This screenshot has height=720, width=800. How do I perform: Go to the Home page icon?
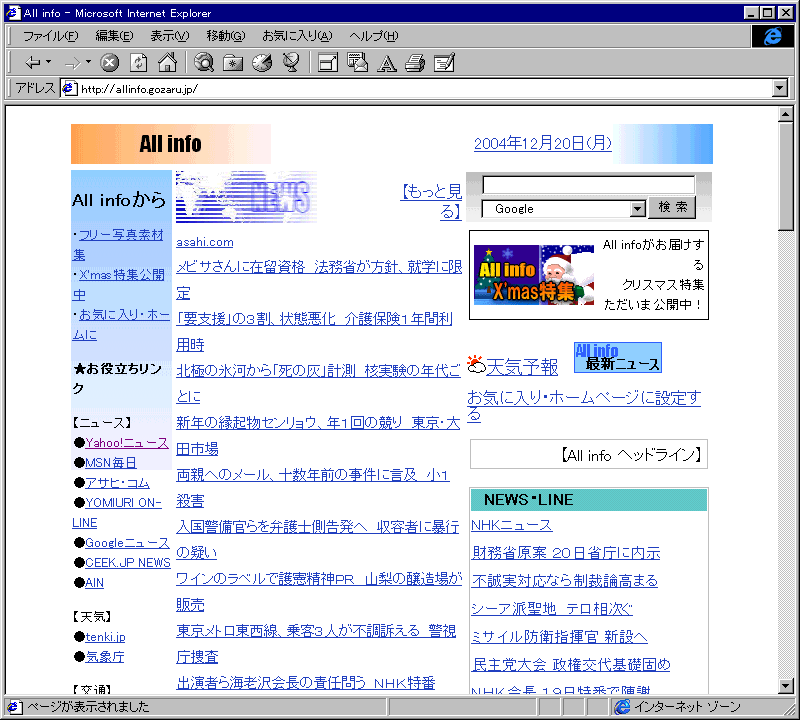(x=167, y=62)
